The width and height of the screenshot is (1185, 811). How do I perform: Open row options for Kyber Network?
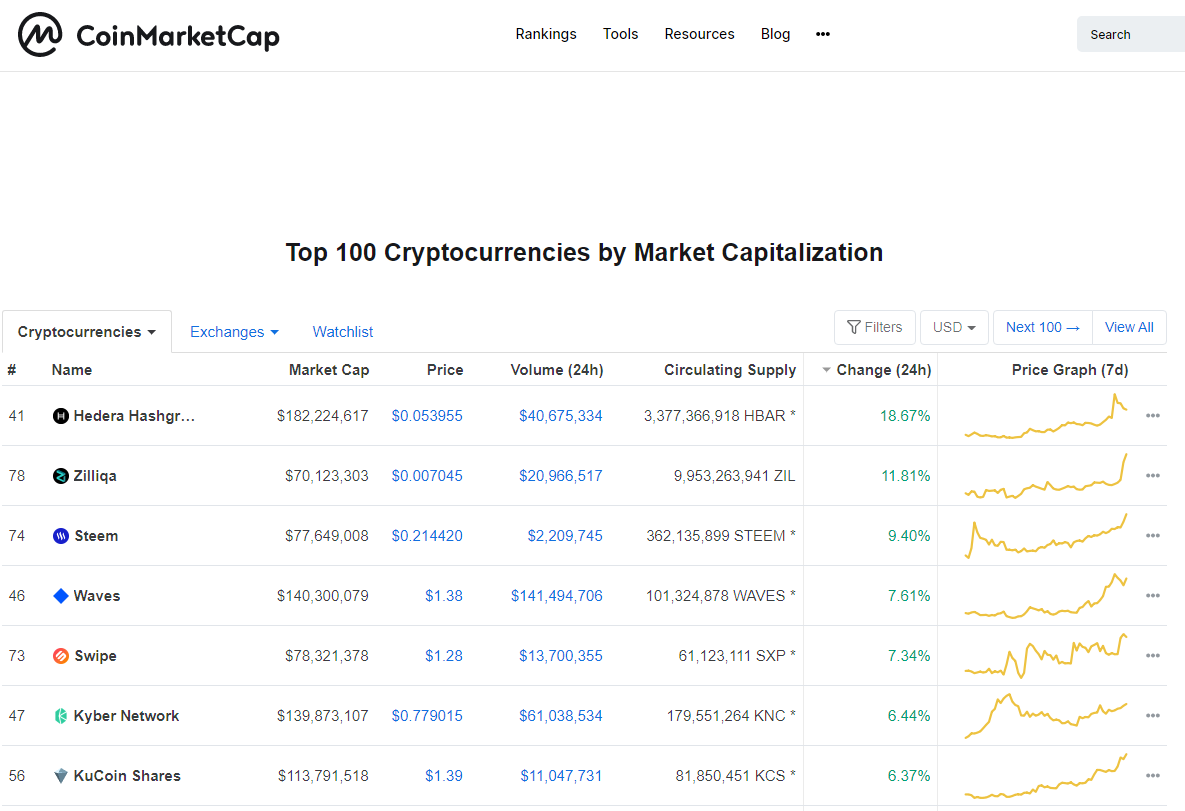[x=1153, y=716]
